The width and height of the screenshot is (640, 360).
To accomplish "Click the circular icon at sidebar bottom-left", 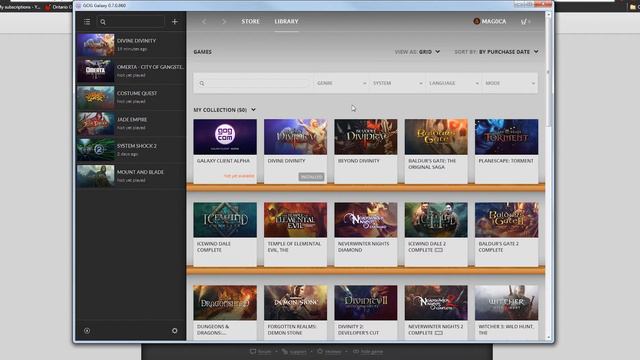I will pyautogui.click(x=87, y=331).
